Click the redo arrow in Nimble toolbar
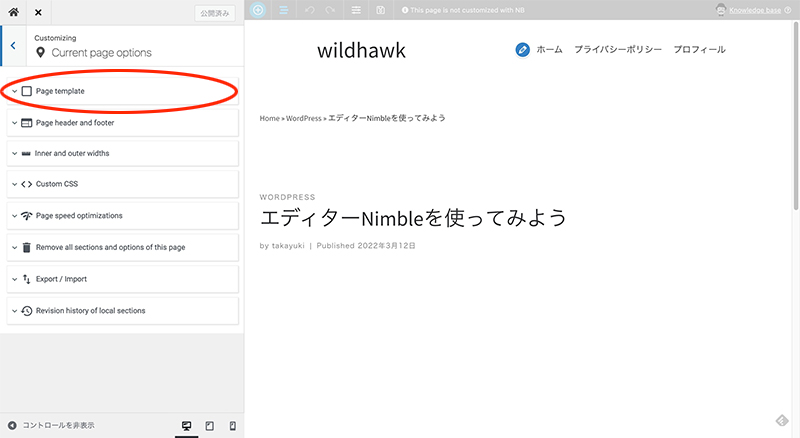The width and height of the screenshot is (800, 438). coord(330,10)
